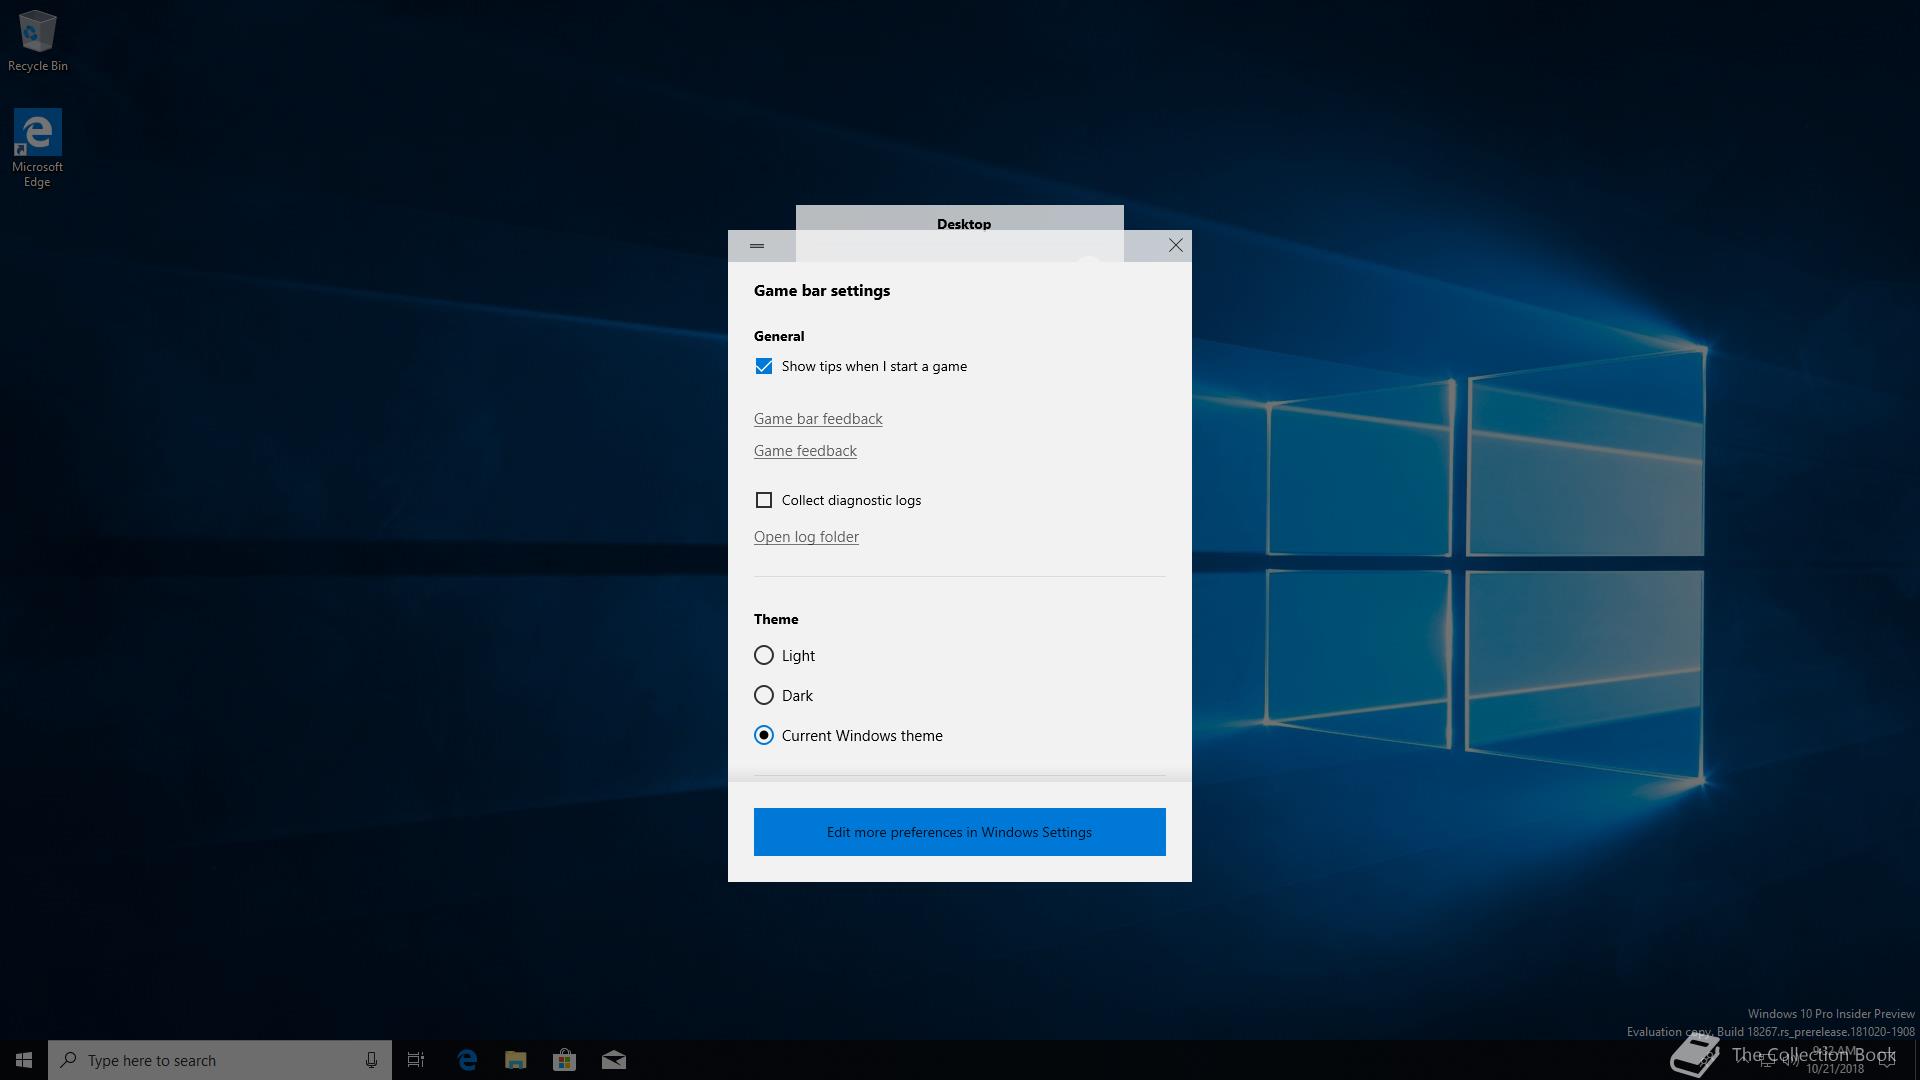Screen dimensions: 1920x1080
Task: Click Microsoft Edge desktop shortcut
Action: [x=37, y=147]
